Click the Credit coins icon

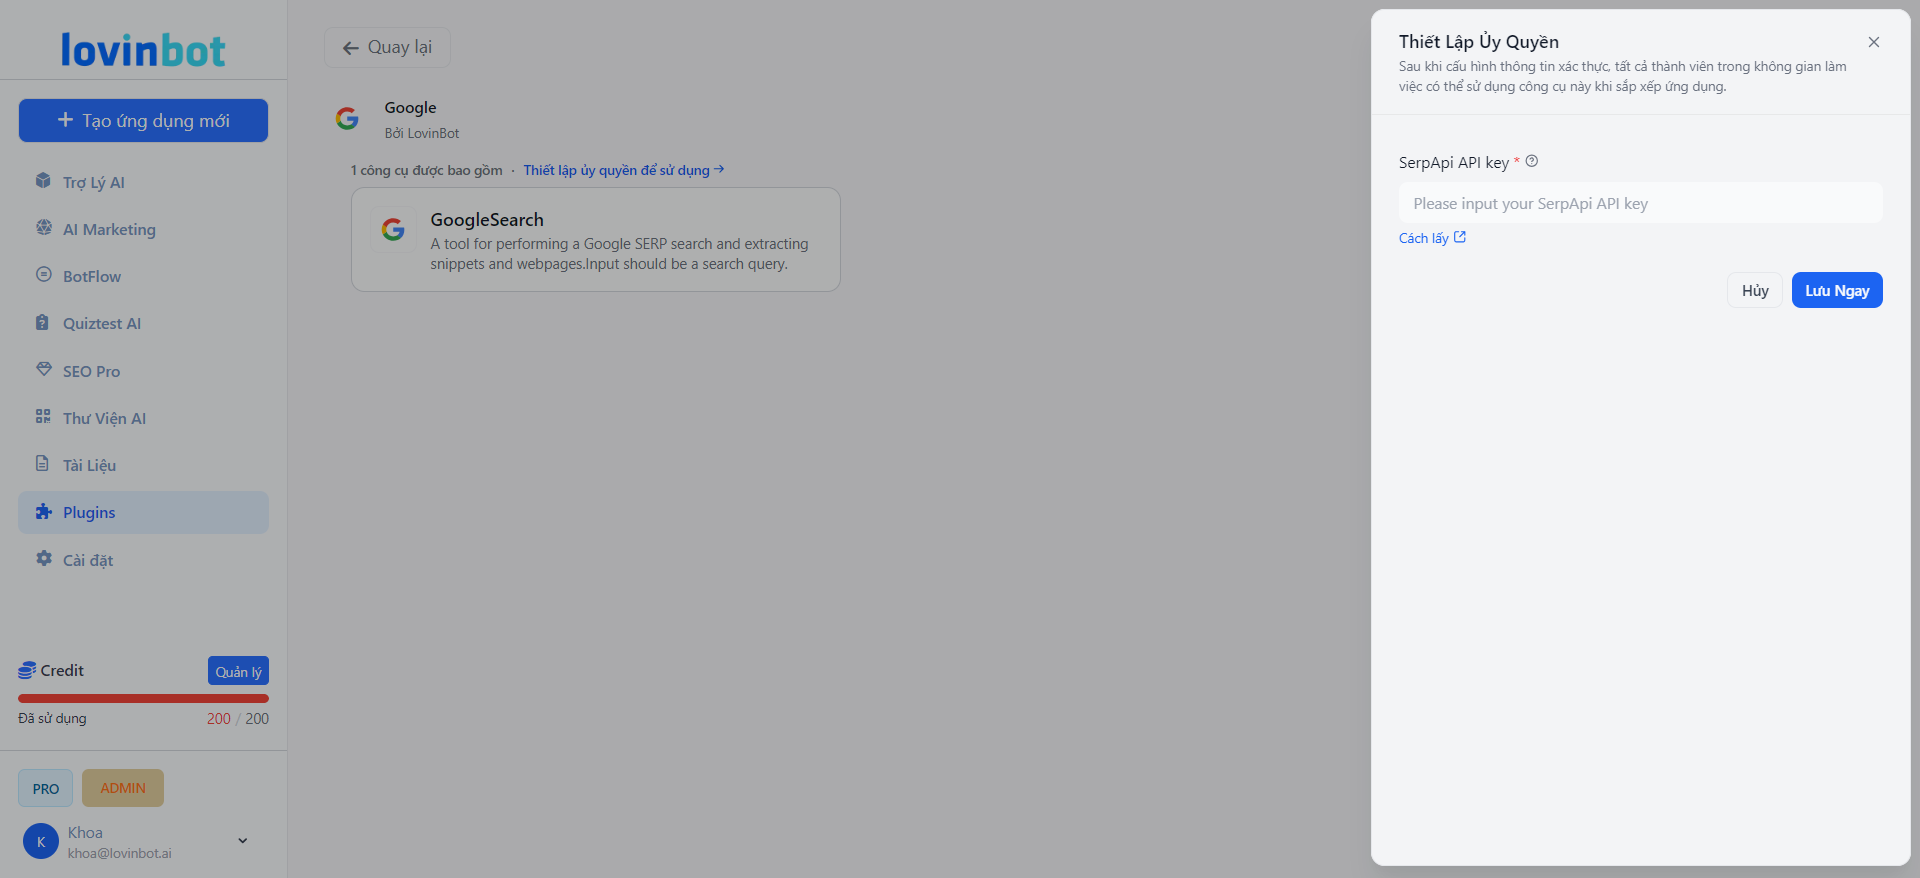pos(27,671)
